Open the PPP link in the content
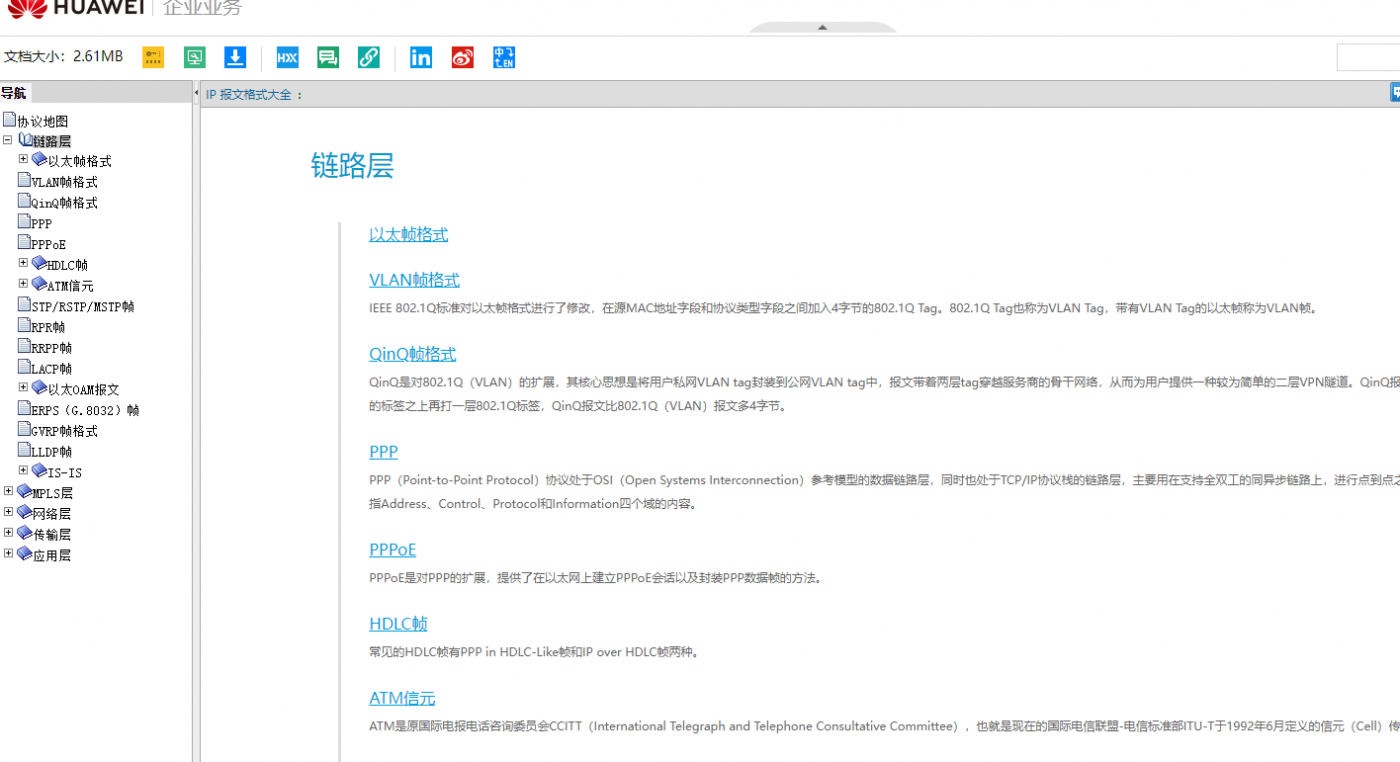The image size is (1400, 762). click(x=383, y=453)
